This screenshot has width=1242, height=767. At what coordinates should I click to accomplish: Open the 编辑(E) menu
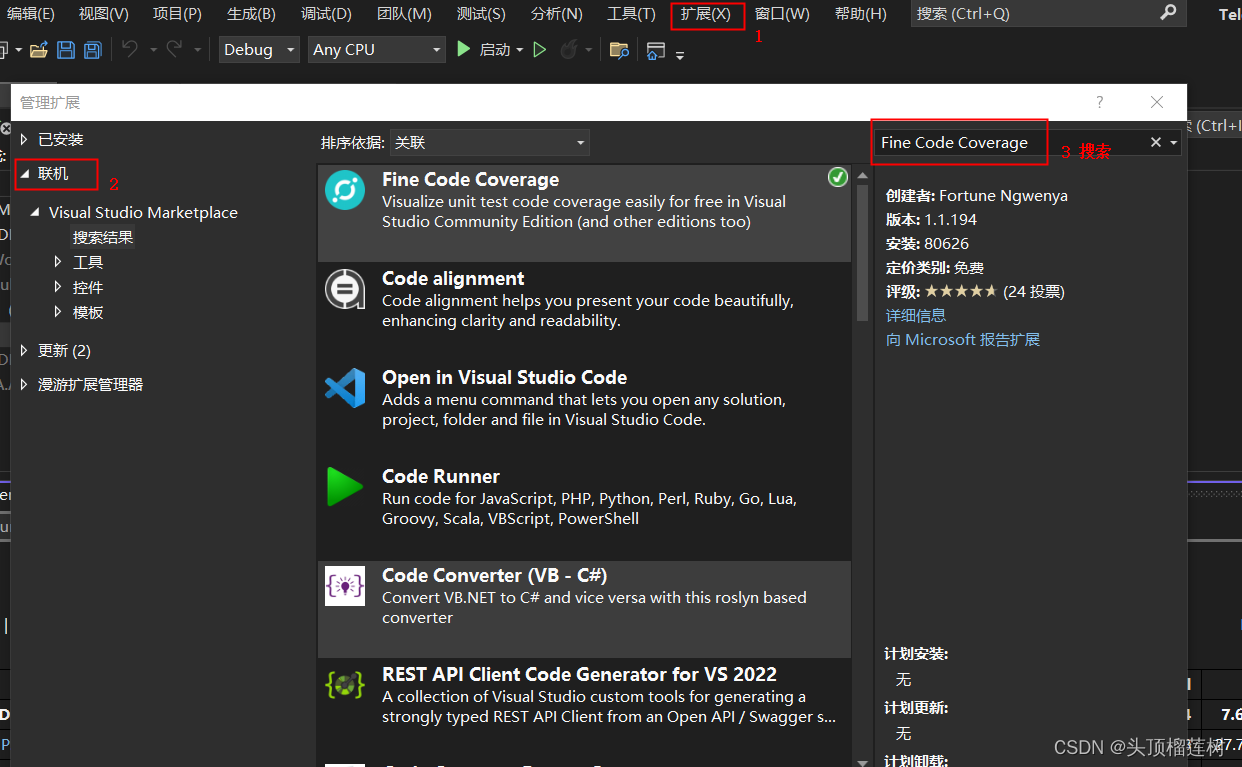(31, 14)
